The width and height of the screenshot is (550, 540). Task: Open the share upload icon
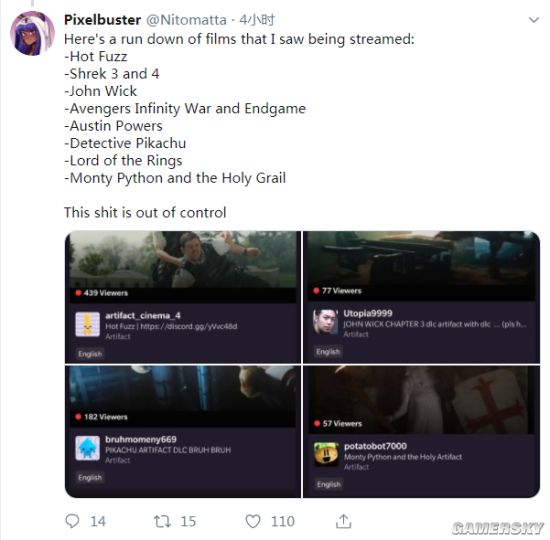point(343,521)
